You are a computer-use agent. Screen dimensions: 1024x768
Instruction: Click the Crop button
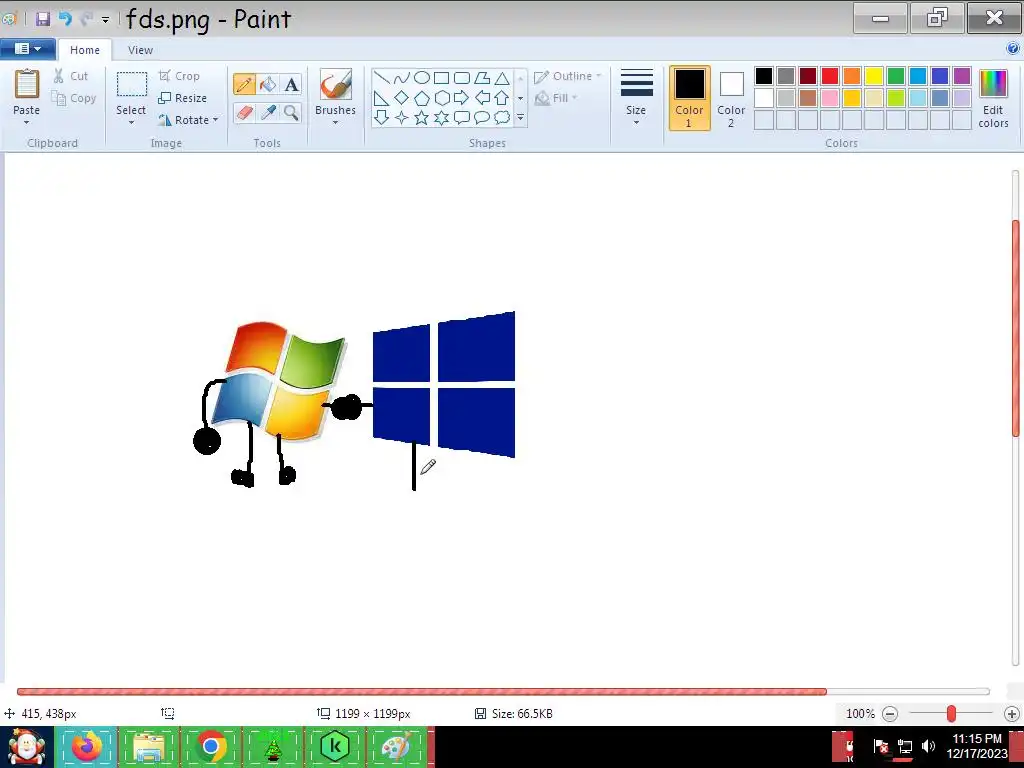(179, 76)
